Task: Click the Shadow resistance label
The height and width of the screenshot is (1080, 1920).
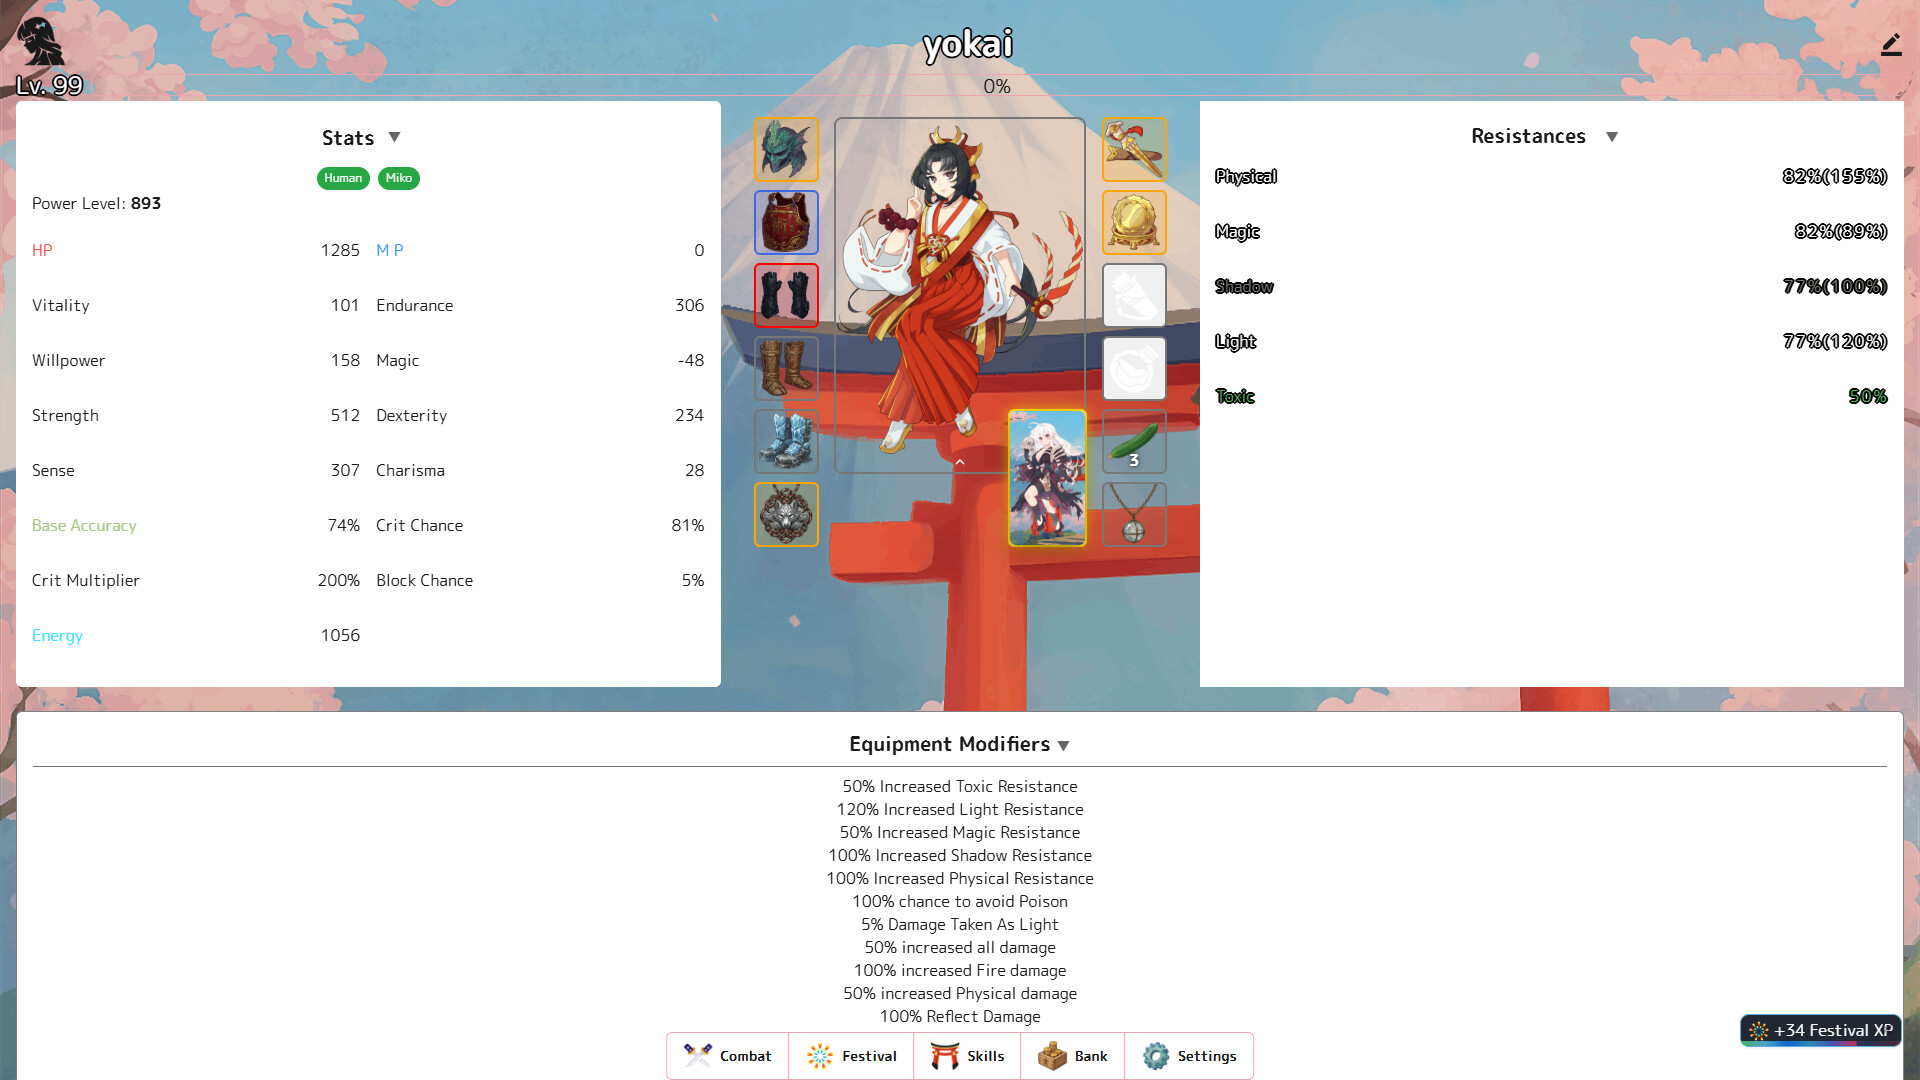Action: (x=1244, y=287)
